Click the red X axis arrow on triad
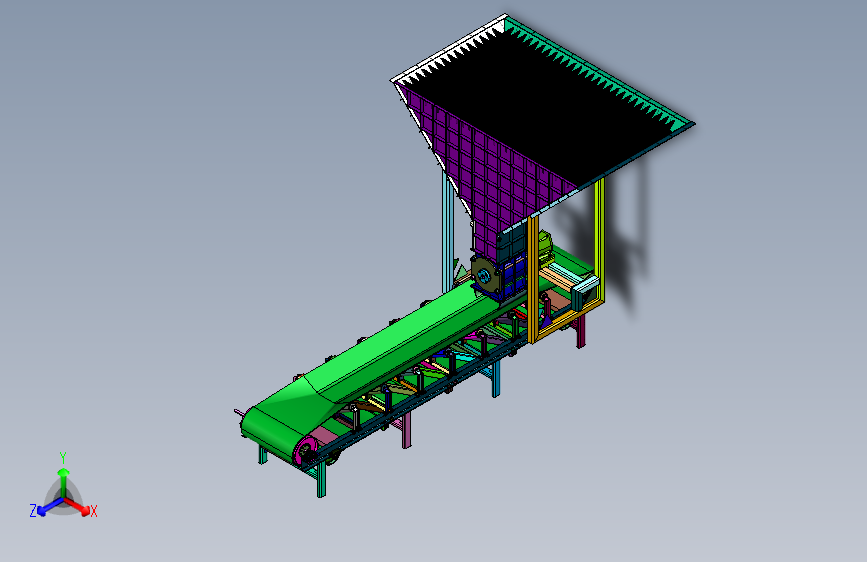Screen dimensions: 867x562 78,507
